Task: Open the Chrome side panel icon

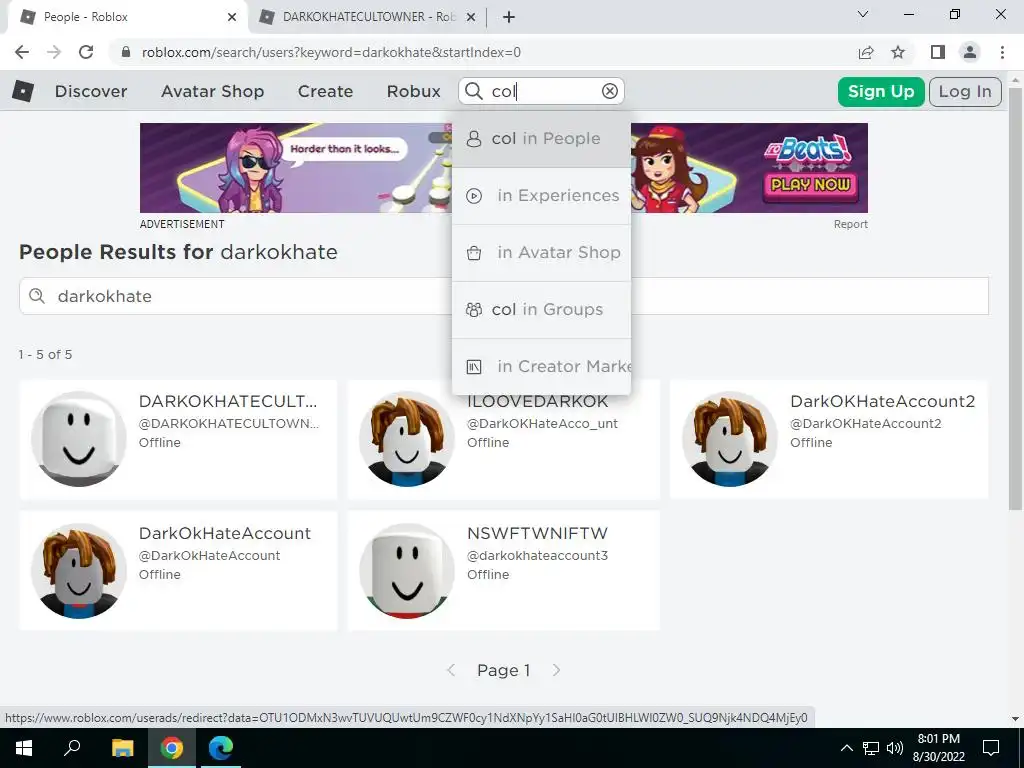Action: (938, 52)
